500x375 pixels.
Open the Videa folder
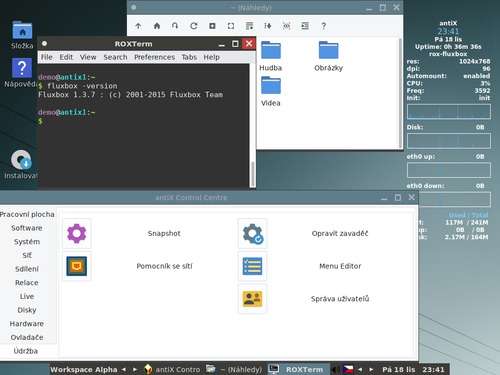(x=271, y=85)
